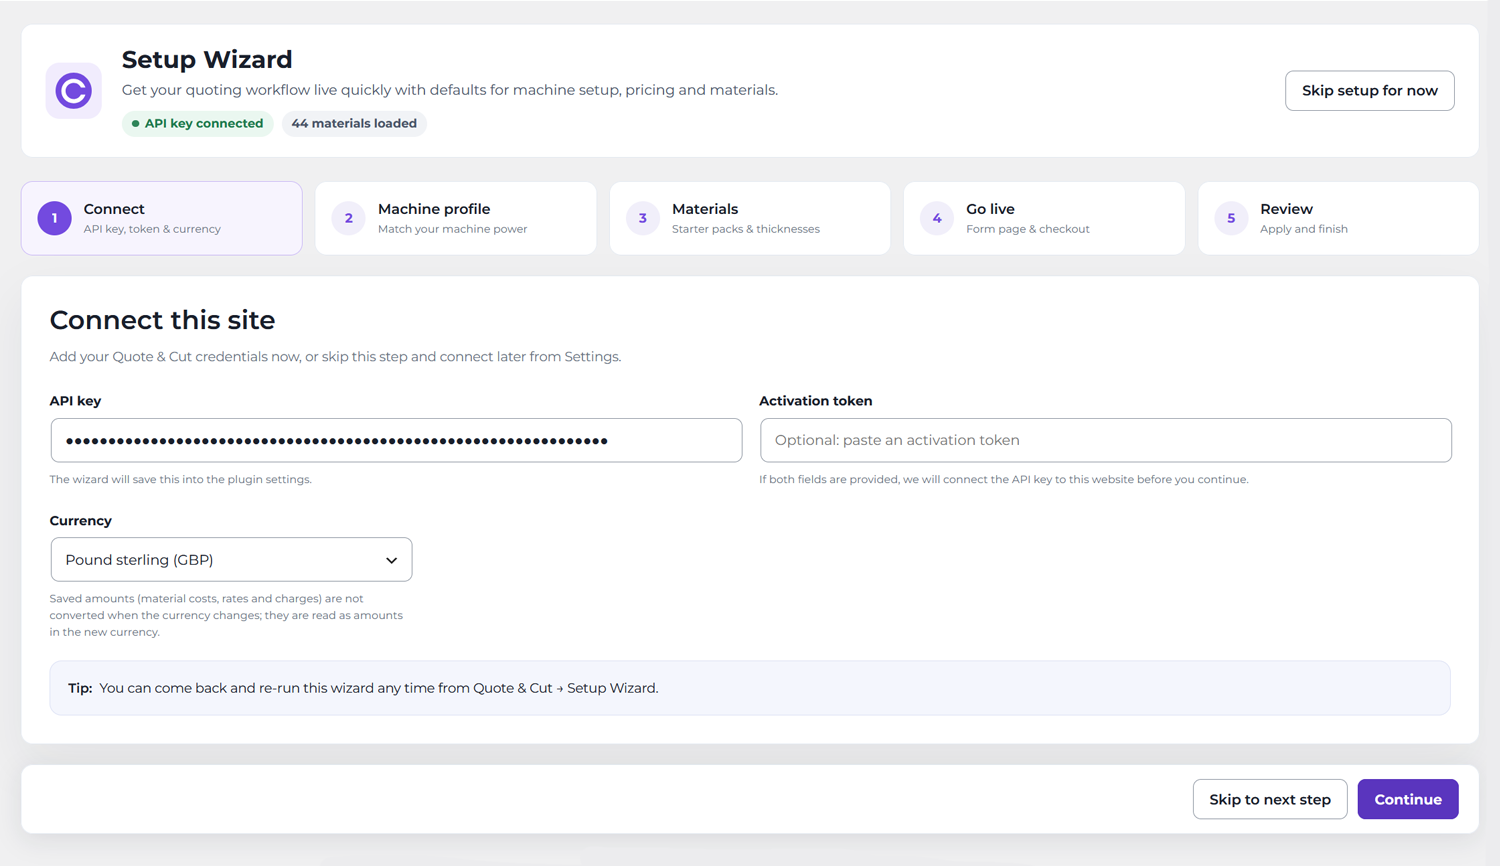Click the Currency dropdown chevron arrow
This screenshot has width=1500, height=866.
392,561
